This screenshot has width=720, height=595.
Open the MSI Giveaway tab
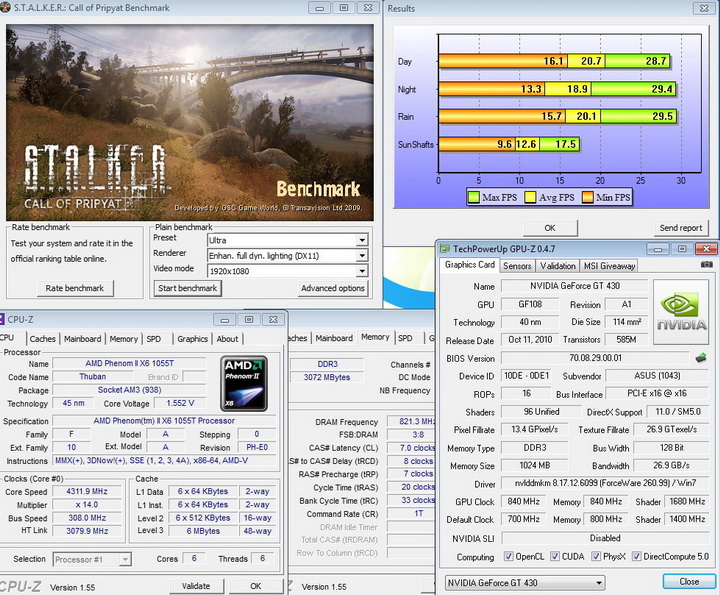609,266
